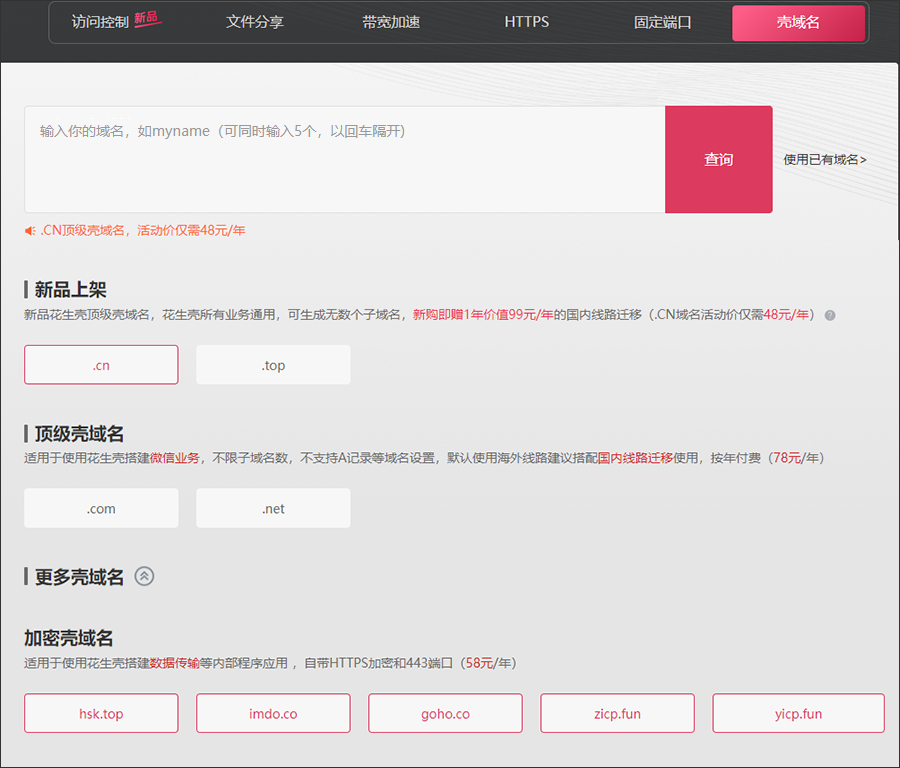Open the 国内线路迁移 red link
Image resolution: width=900 pixels, height=768 pixels.
click(635, 458)
